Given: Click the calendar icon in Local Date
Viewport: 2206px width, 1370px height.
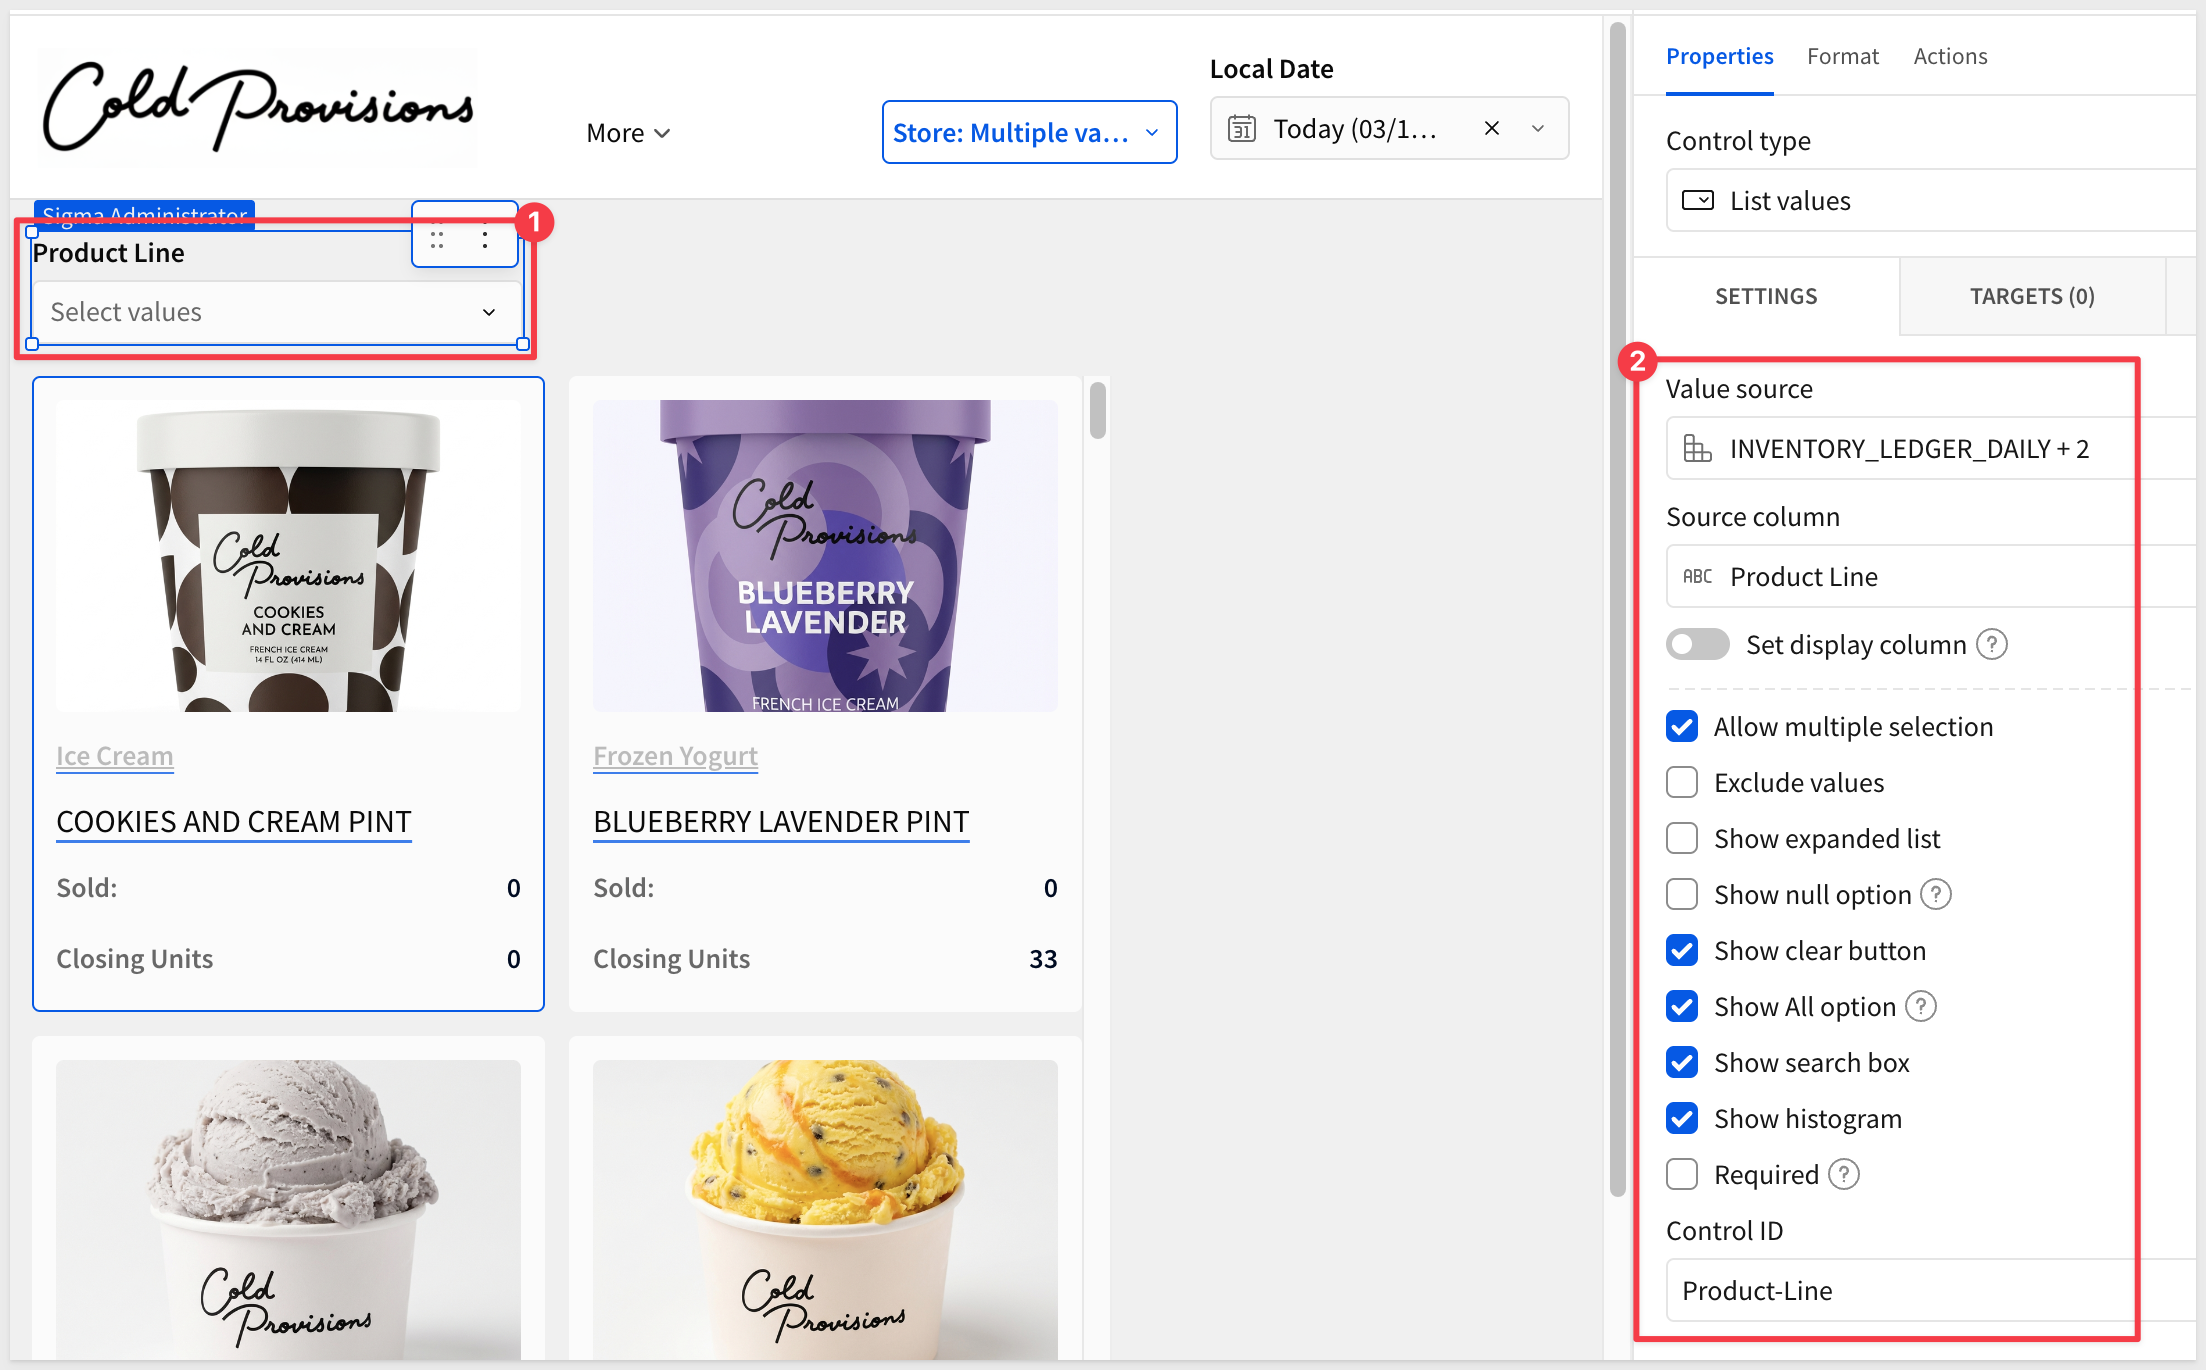Looking at the screenshot, I should [1241, 129].
